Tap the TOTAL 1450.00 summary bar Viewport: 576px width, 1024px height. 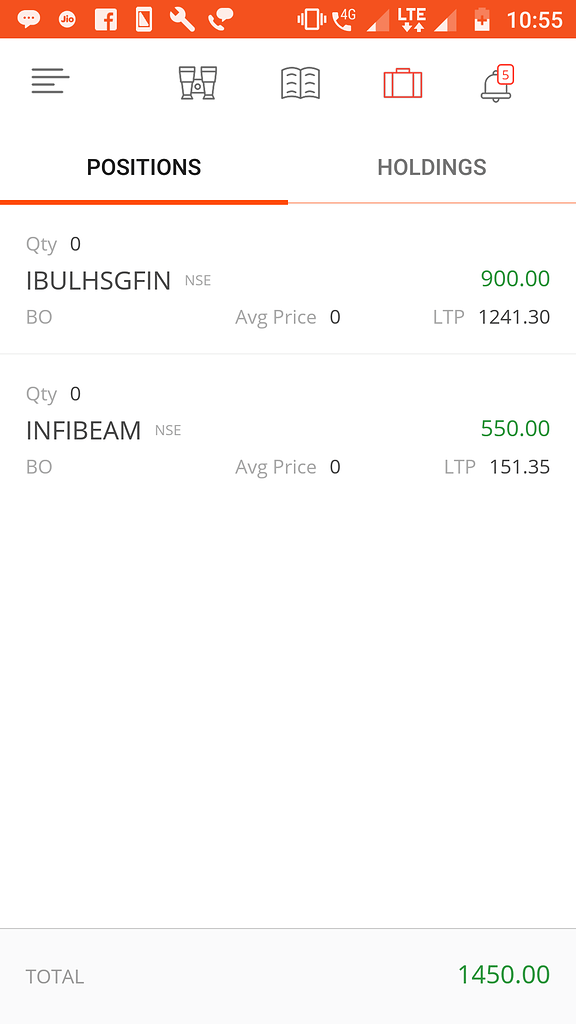click(x=288, y=976)
